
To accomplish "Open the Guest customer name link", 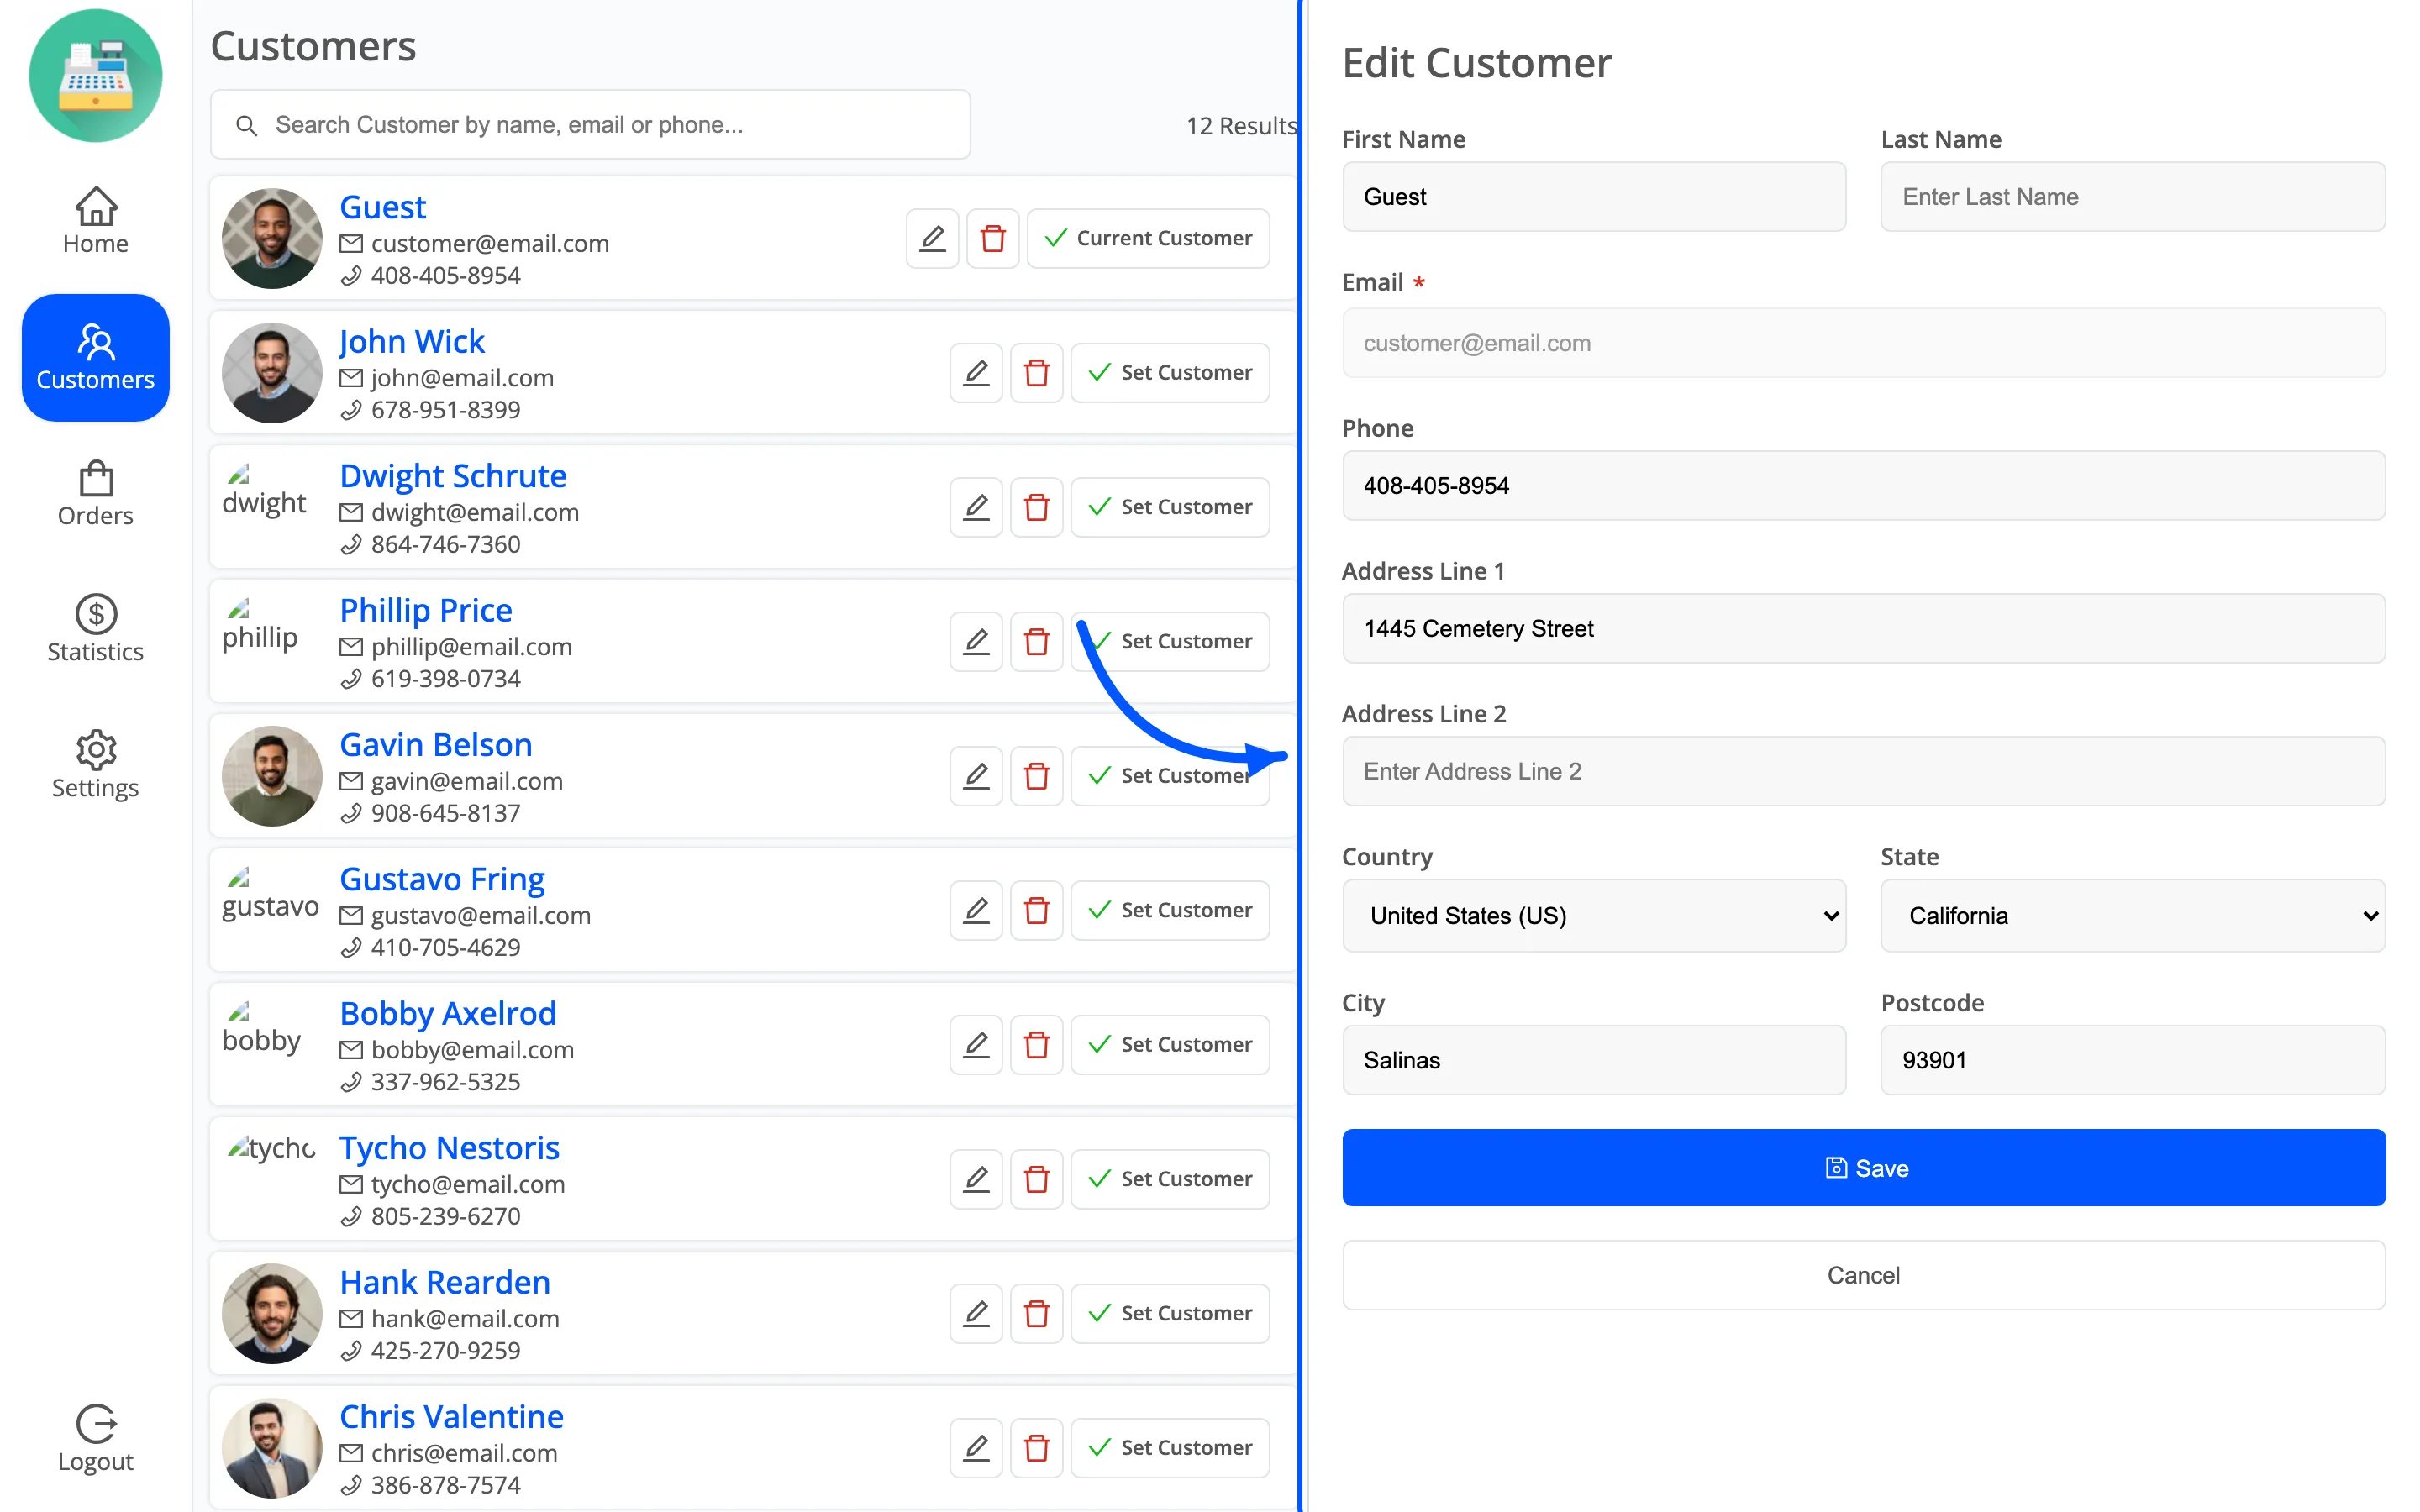I will click(383, 207).
